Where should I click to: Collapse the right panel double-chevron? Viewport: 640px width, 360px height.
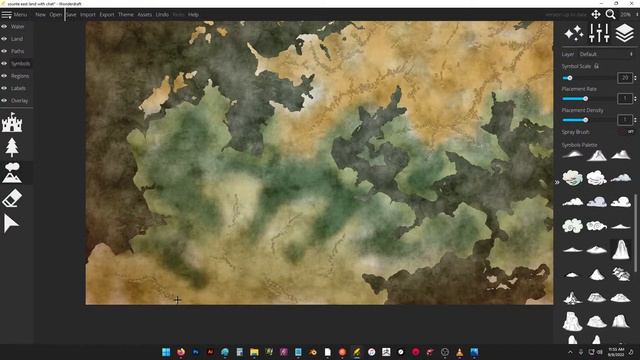557,182
